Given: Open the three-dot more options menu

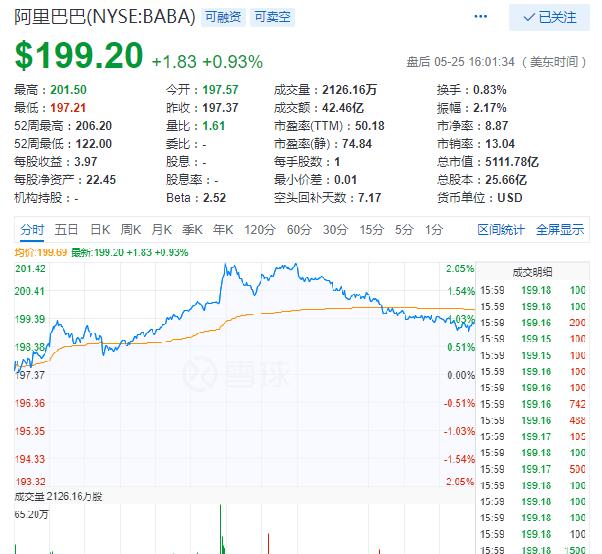Looking at the screenshot, I should pyautogui.click(x=480, y=17).
